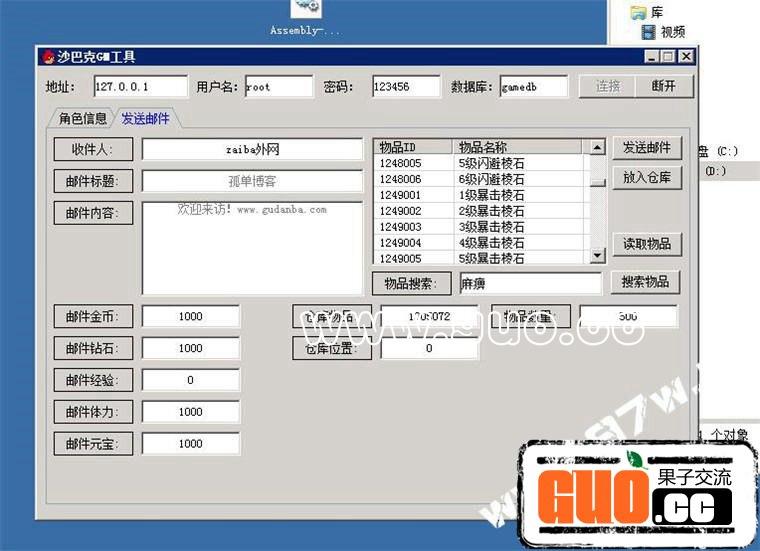Switch to the 发送邮件 tab
The height and width of the screenshot is (551, 760).
145,118
